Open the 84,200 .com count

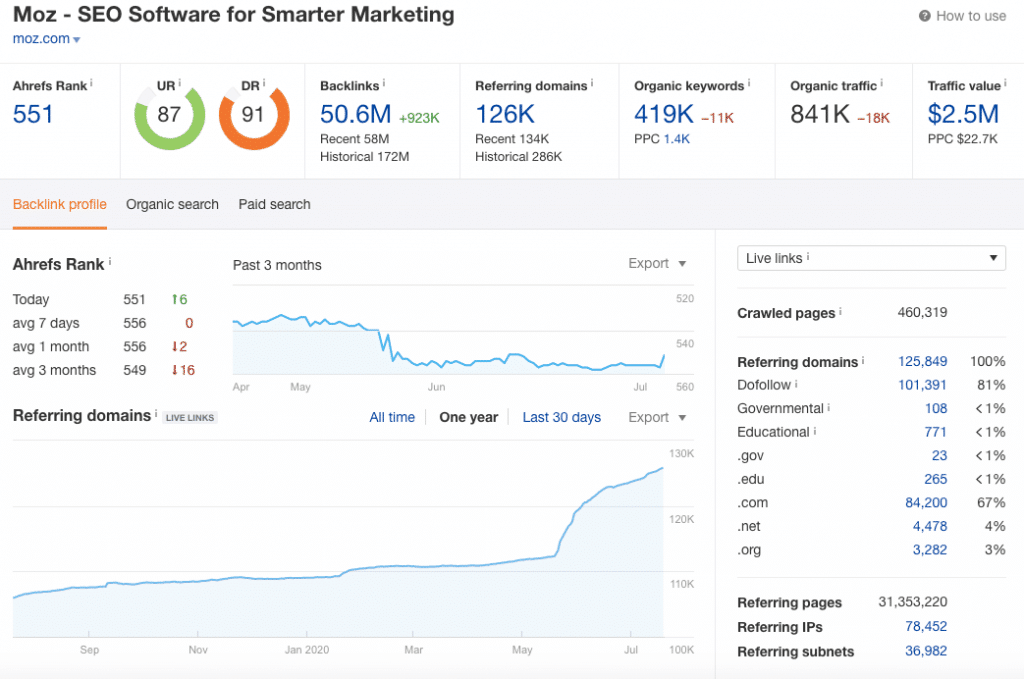(926, 503)
